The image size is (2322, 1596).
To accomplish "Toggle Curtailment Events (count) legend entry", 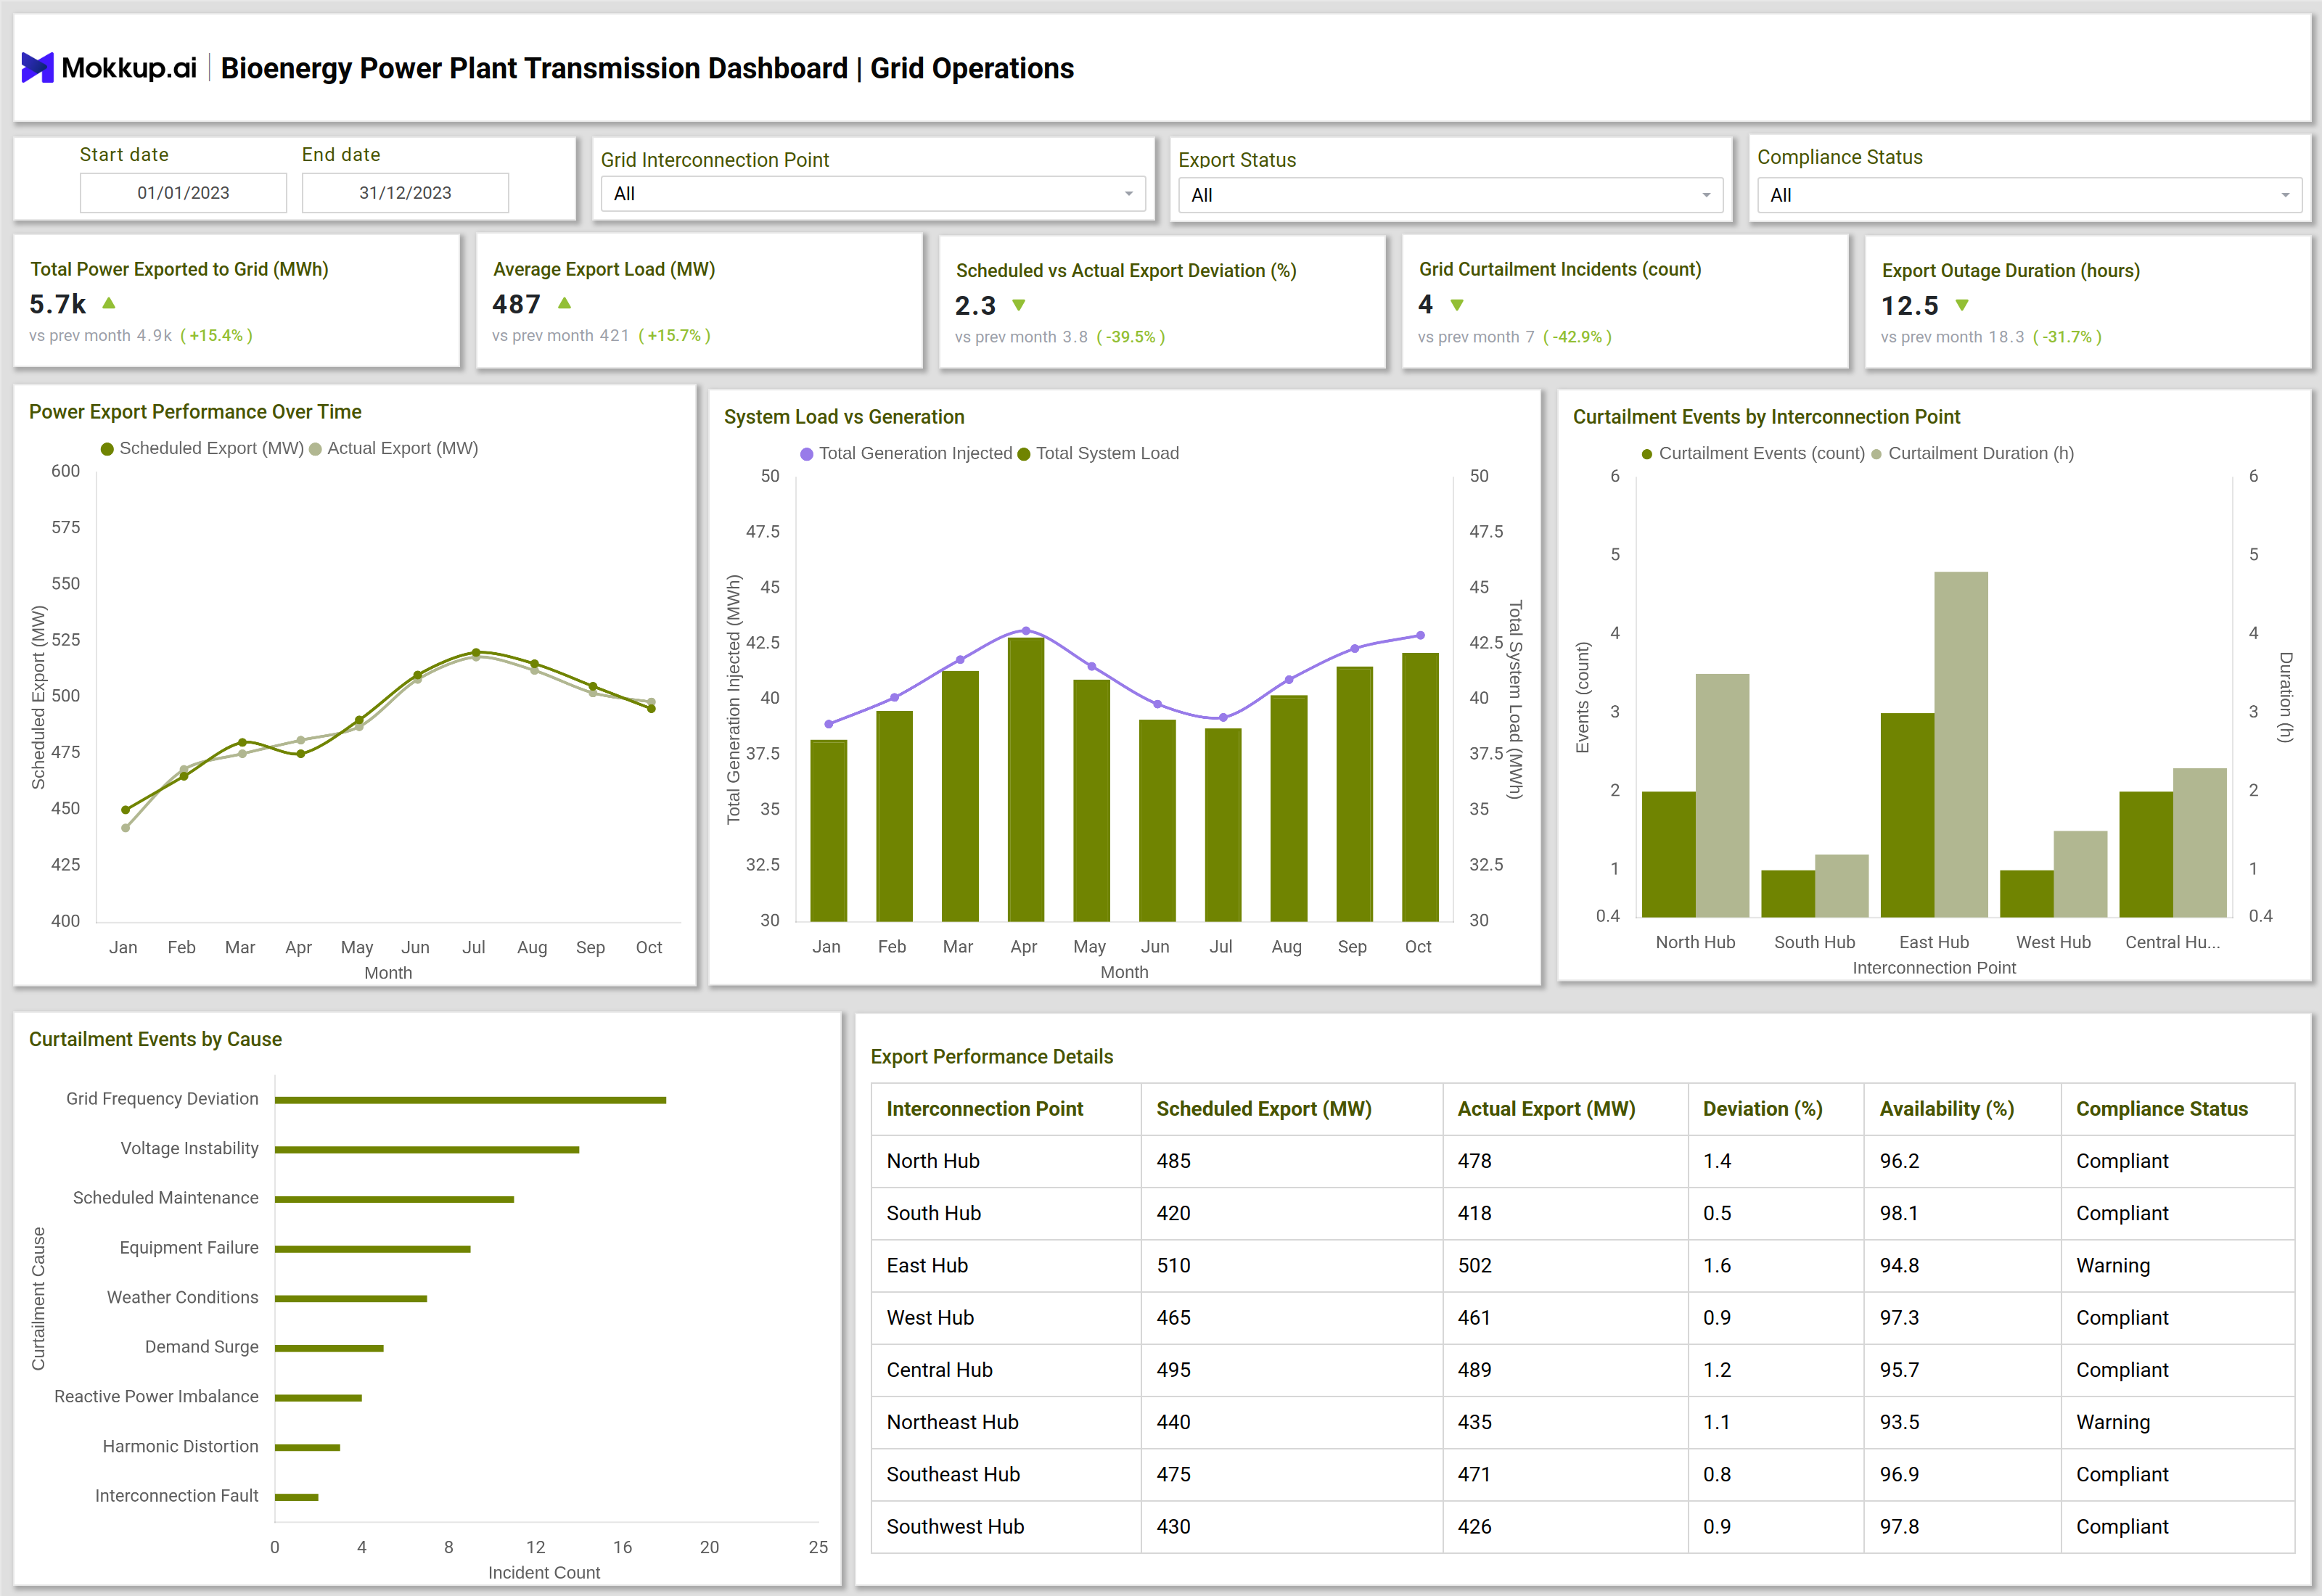I will tap(1753, 453).
